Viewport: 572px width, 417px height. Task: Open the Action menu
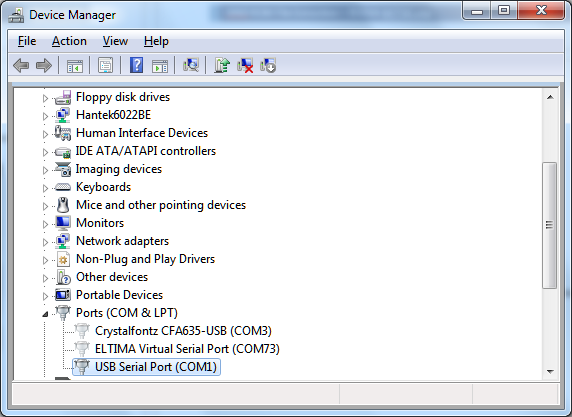click(69, 41)
